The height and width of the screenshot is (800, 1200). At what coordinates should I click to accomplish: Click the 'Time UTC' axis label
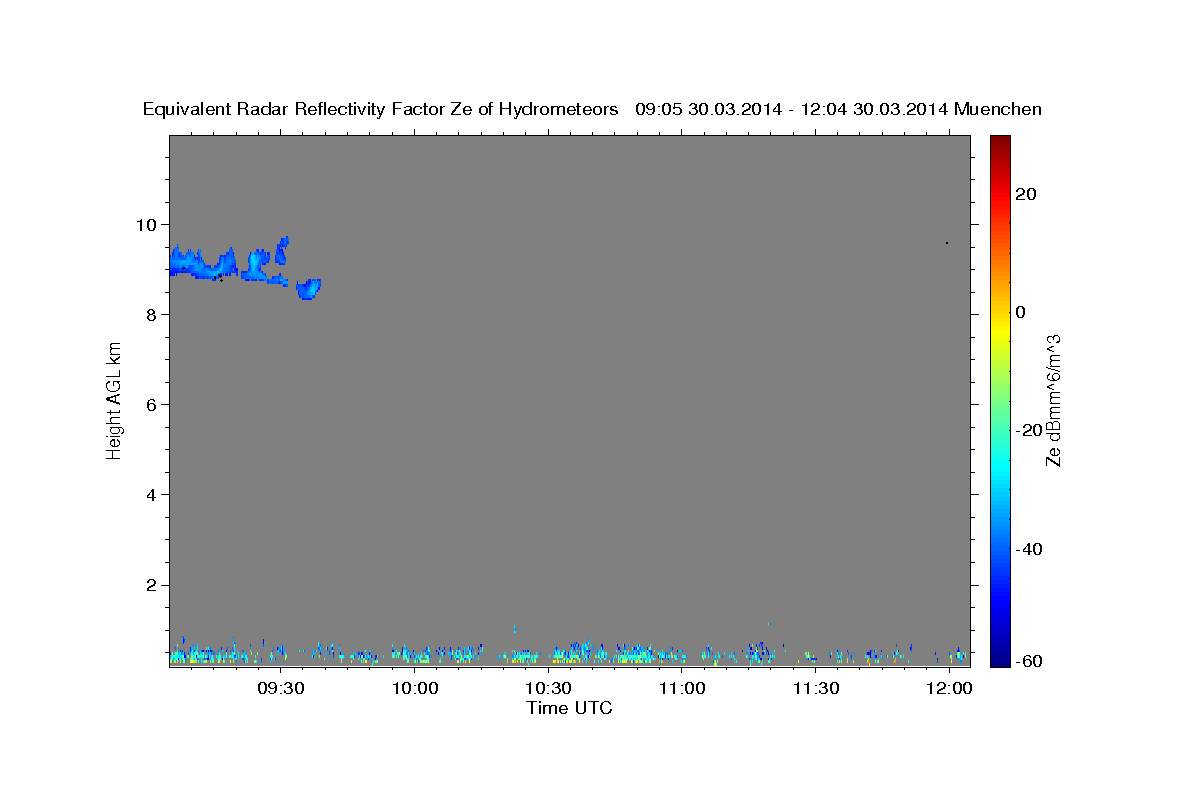[x=569, y=708]
